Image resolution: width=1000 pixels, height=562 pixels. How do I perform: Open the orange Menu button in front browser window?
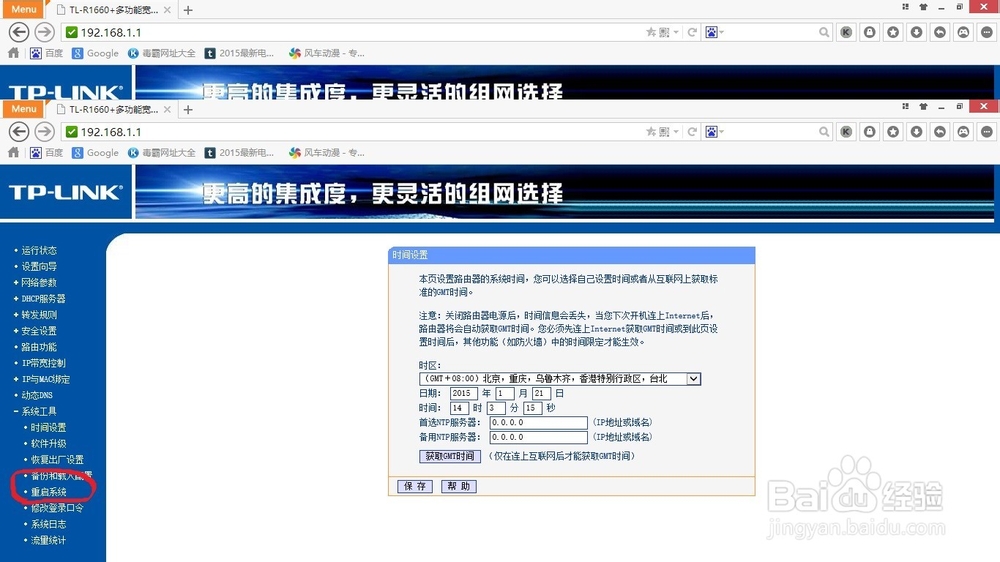24,108
